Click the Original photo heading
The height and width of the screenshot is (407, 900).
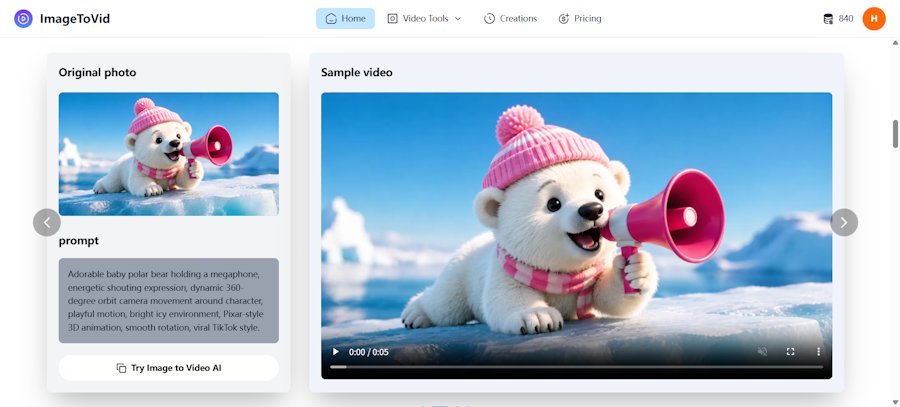click(98, 72)
